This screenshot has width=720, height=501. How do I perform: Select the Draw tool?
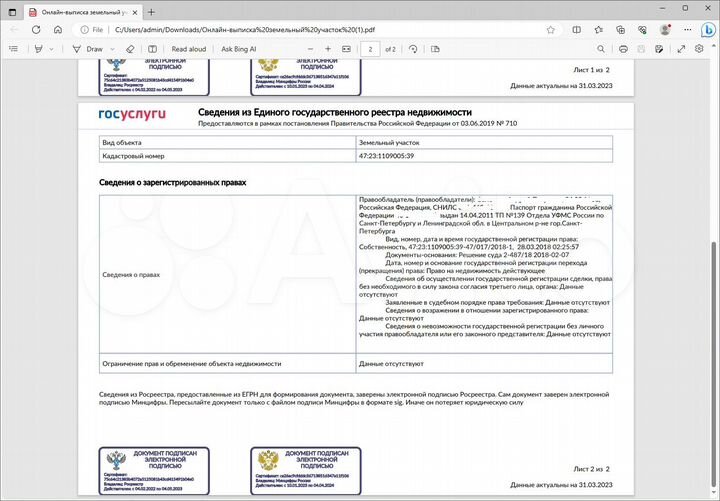click(x=88, y=49)
